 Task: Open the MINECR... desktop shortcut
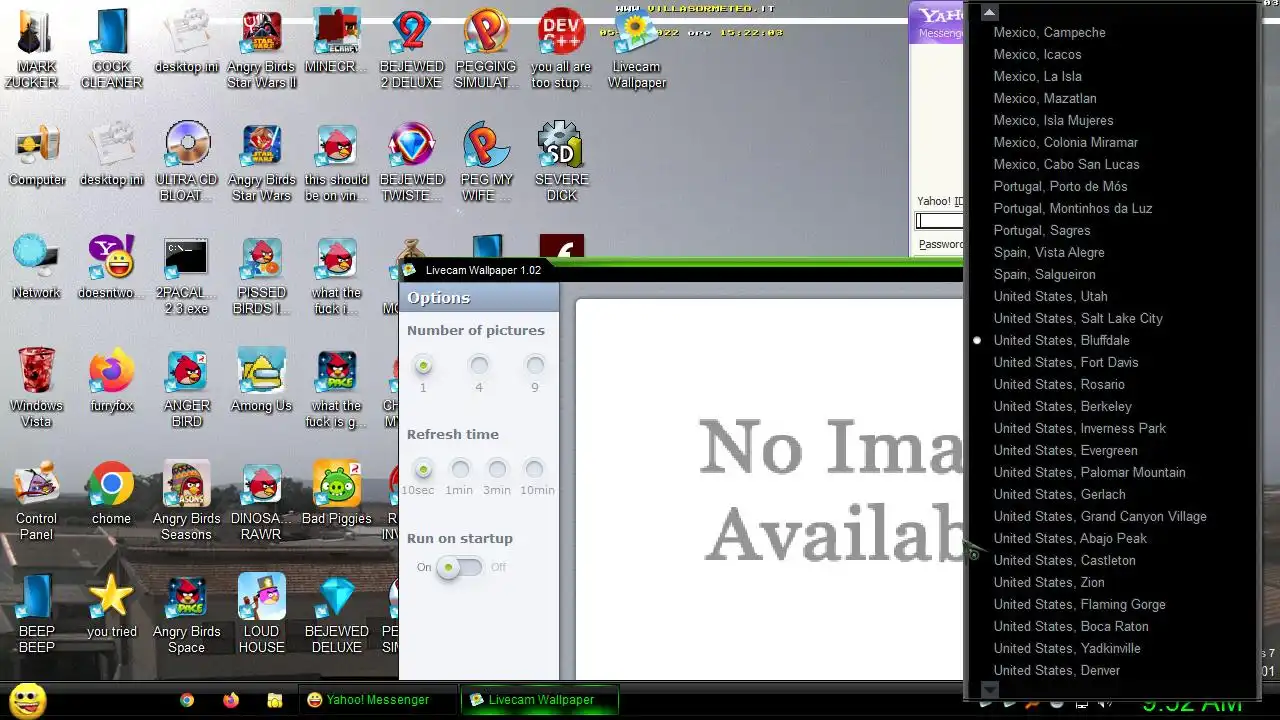(x=336, y=42)
